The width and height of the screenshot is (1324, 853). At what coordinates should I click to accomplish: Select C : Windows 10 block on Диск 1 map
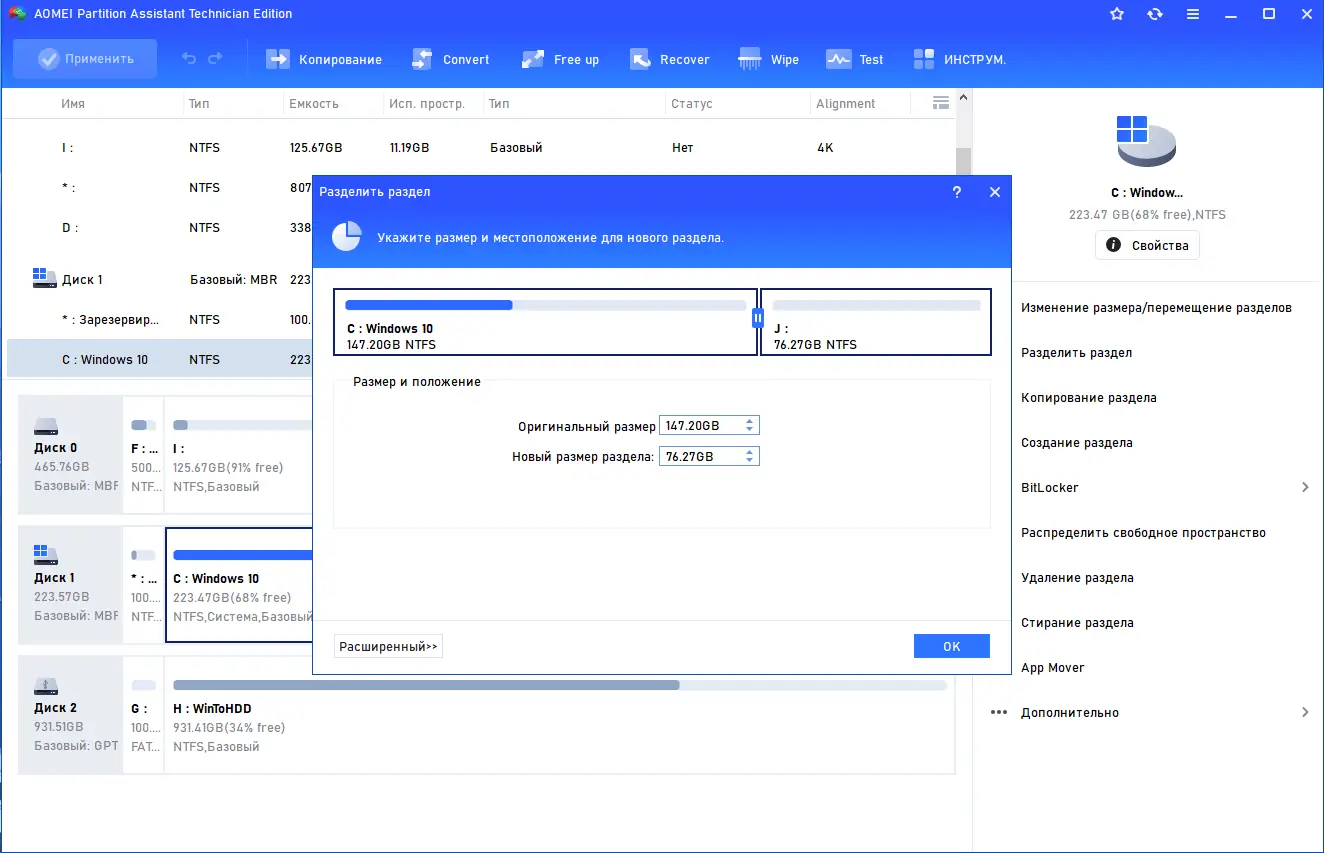pos(240,586)
